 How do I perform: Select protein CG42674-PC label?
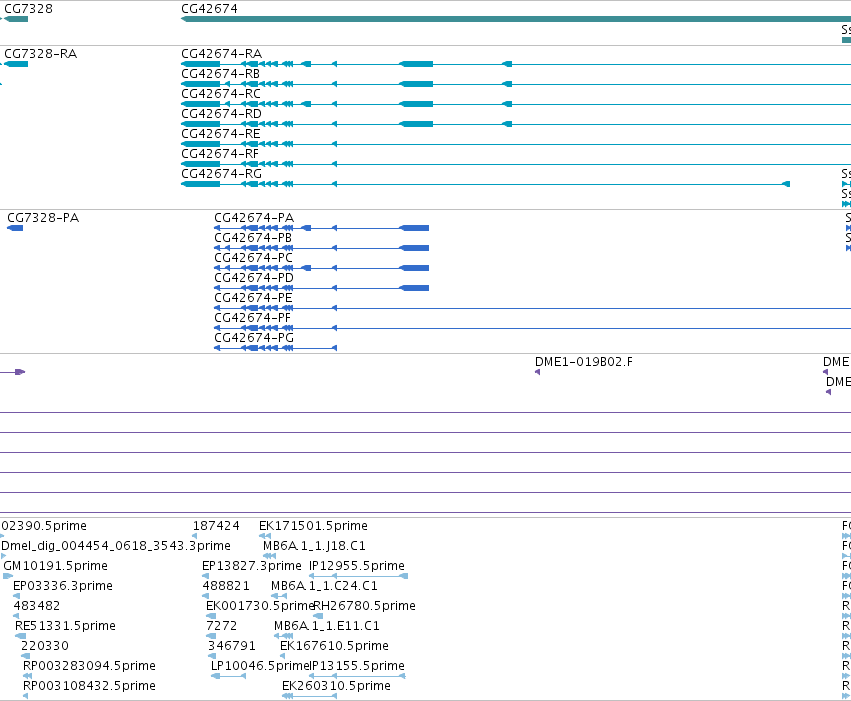click(x=253, y=258)
